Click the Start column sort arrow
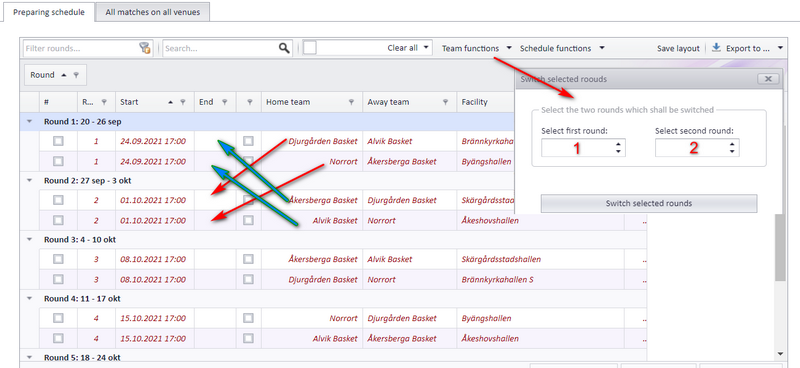 pos(171,102)
